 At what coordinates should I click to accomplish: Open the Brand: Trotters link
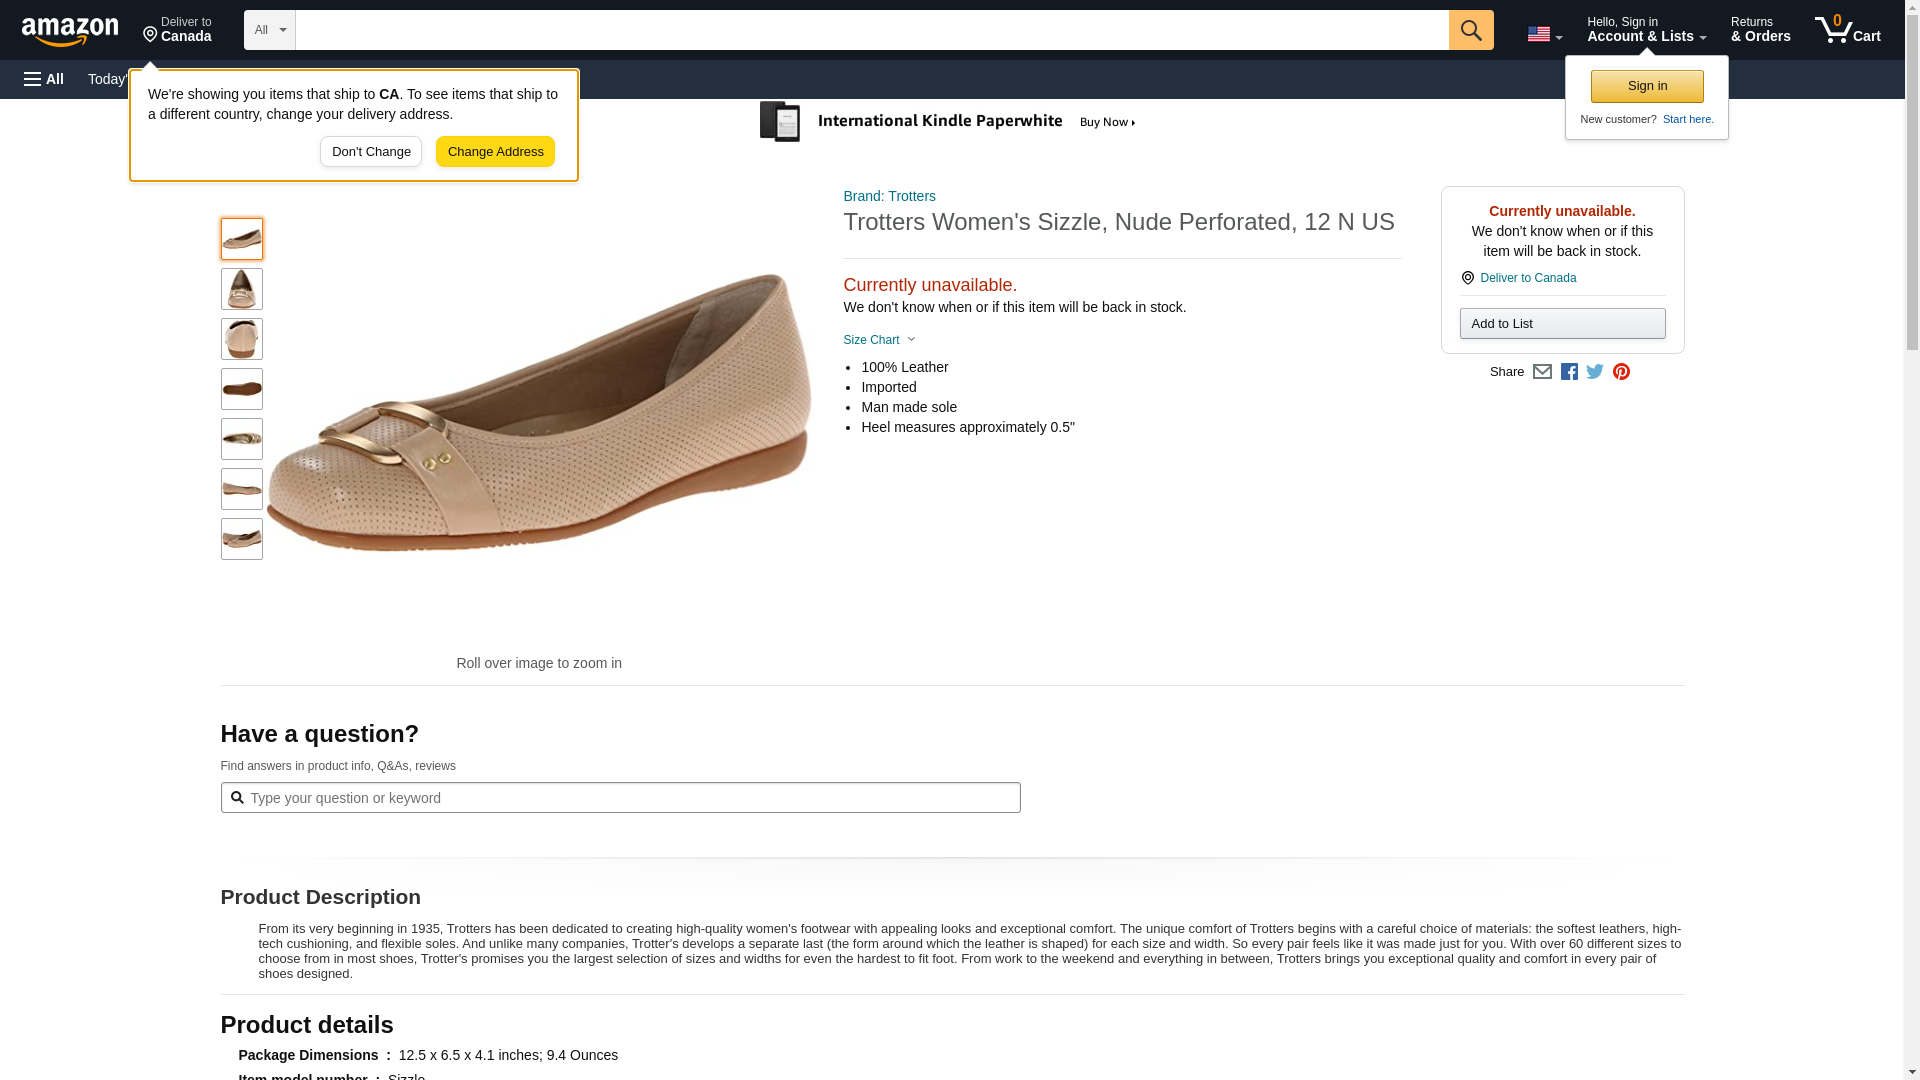click(889, 196)
